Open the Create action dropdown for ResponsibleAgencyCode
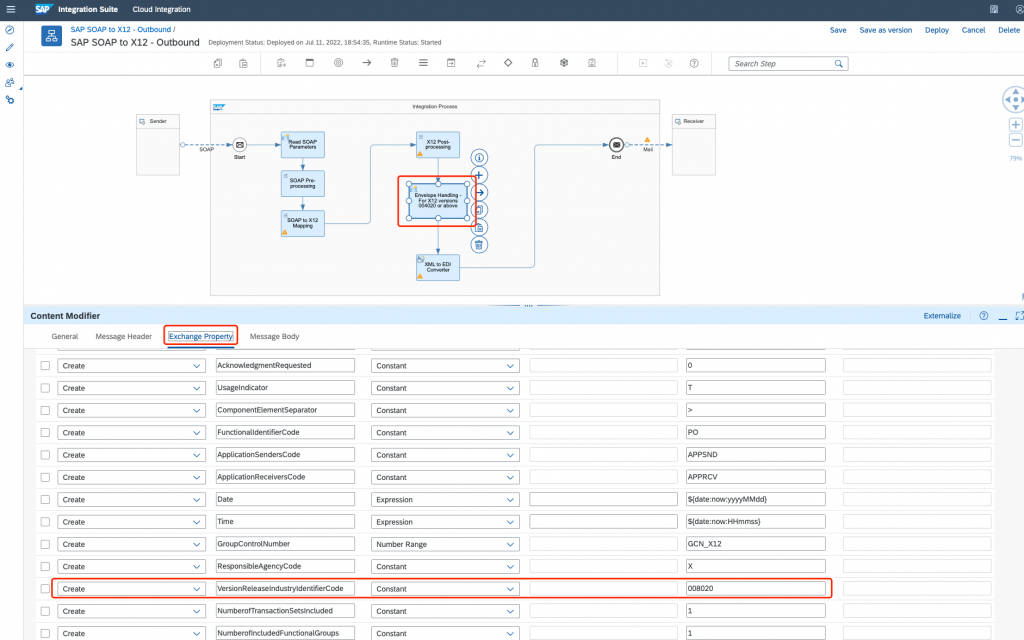The width and height of the screenshot is (1024, 640). click(131, 566)
